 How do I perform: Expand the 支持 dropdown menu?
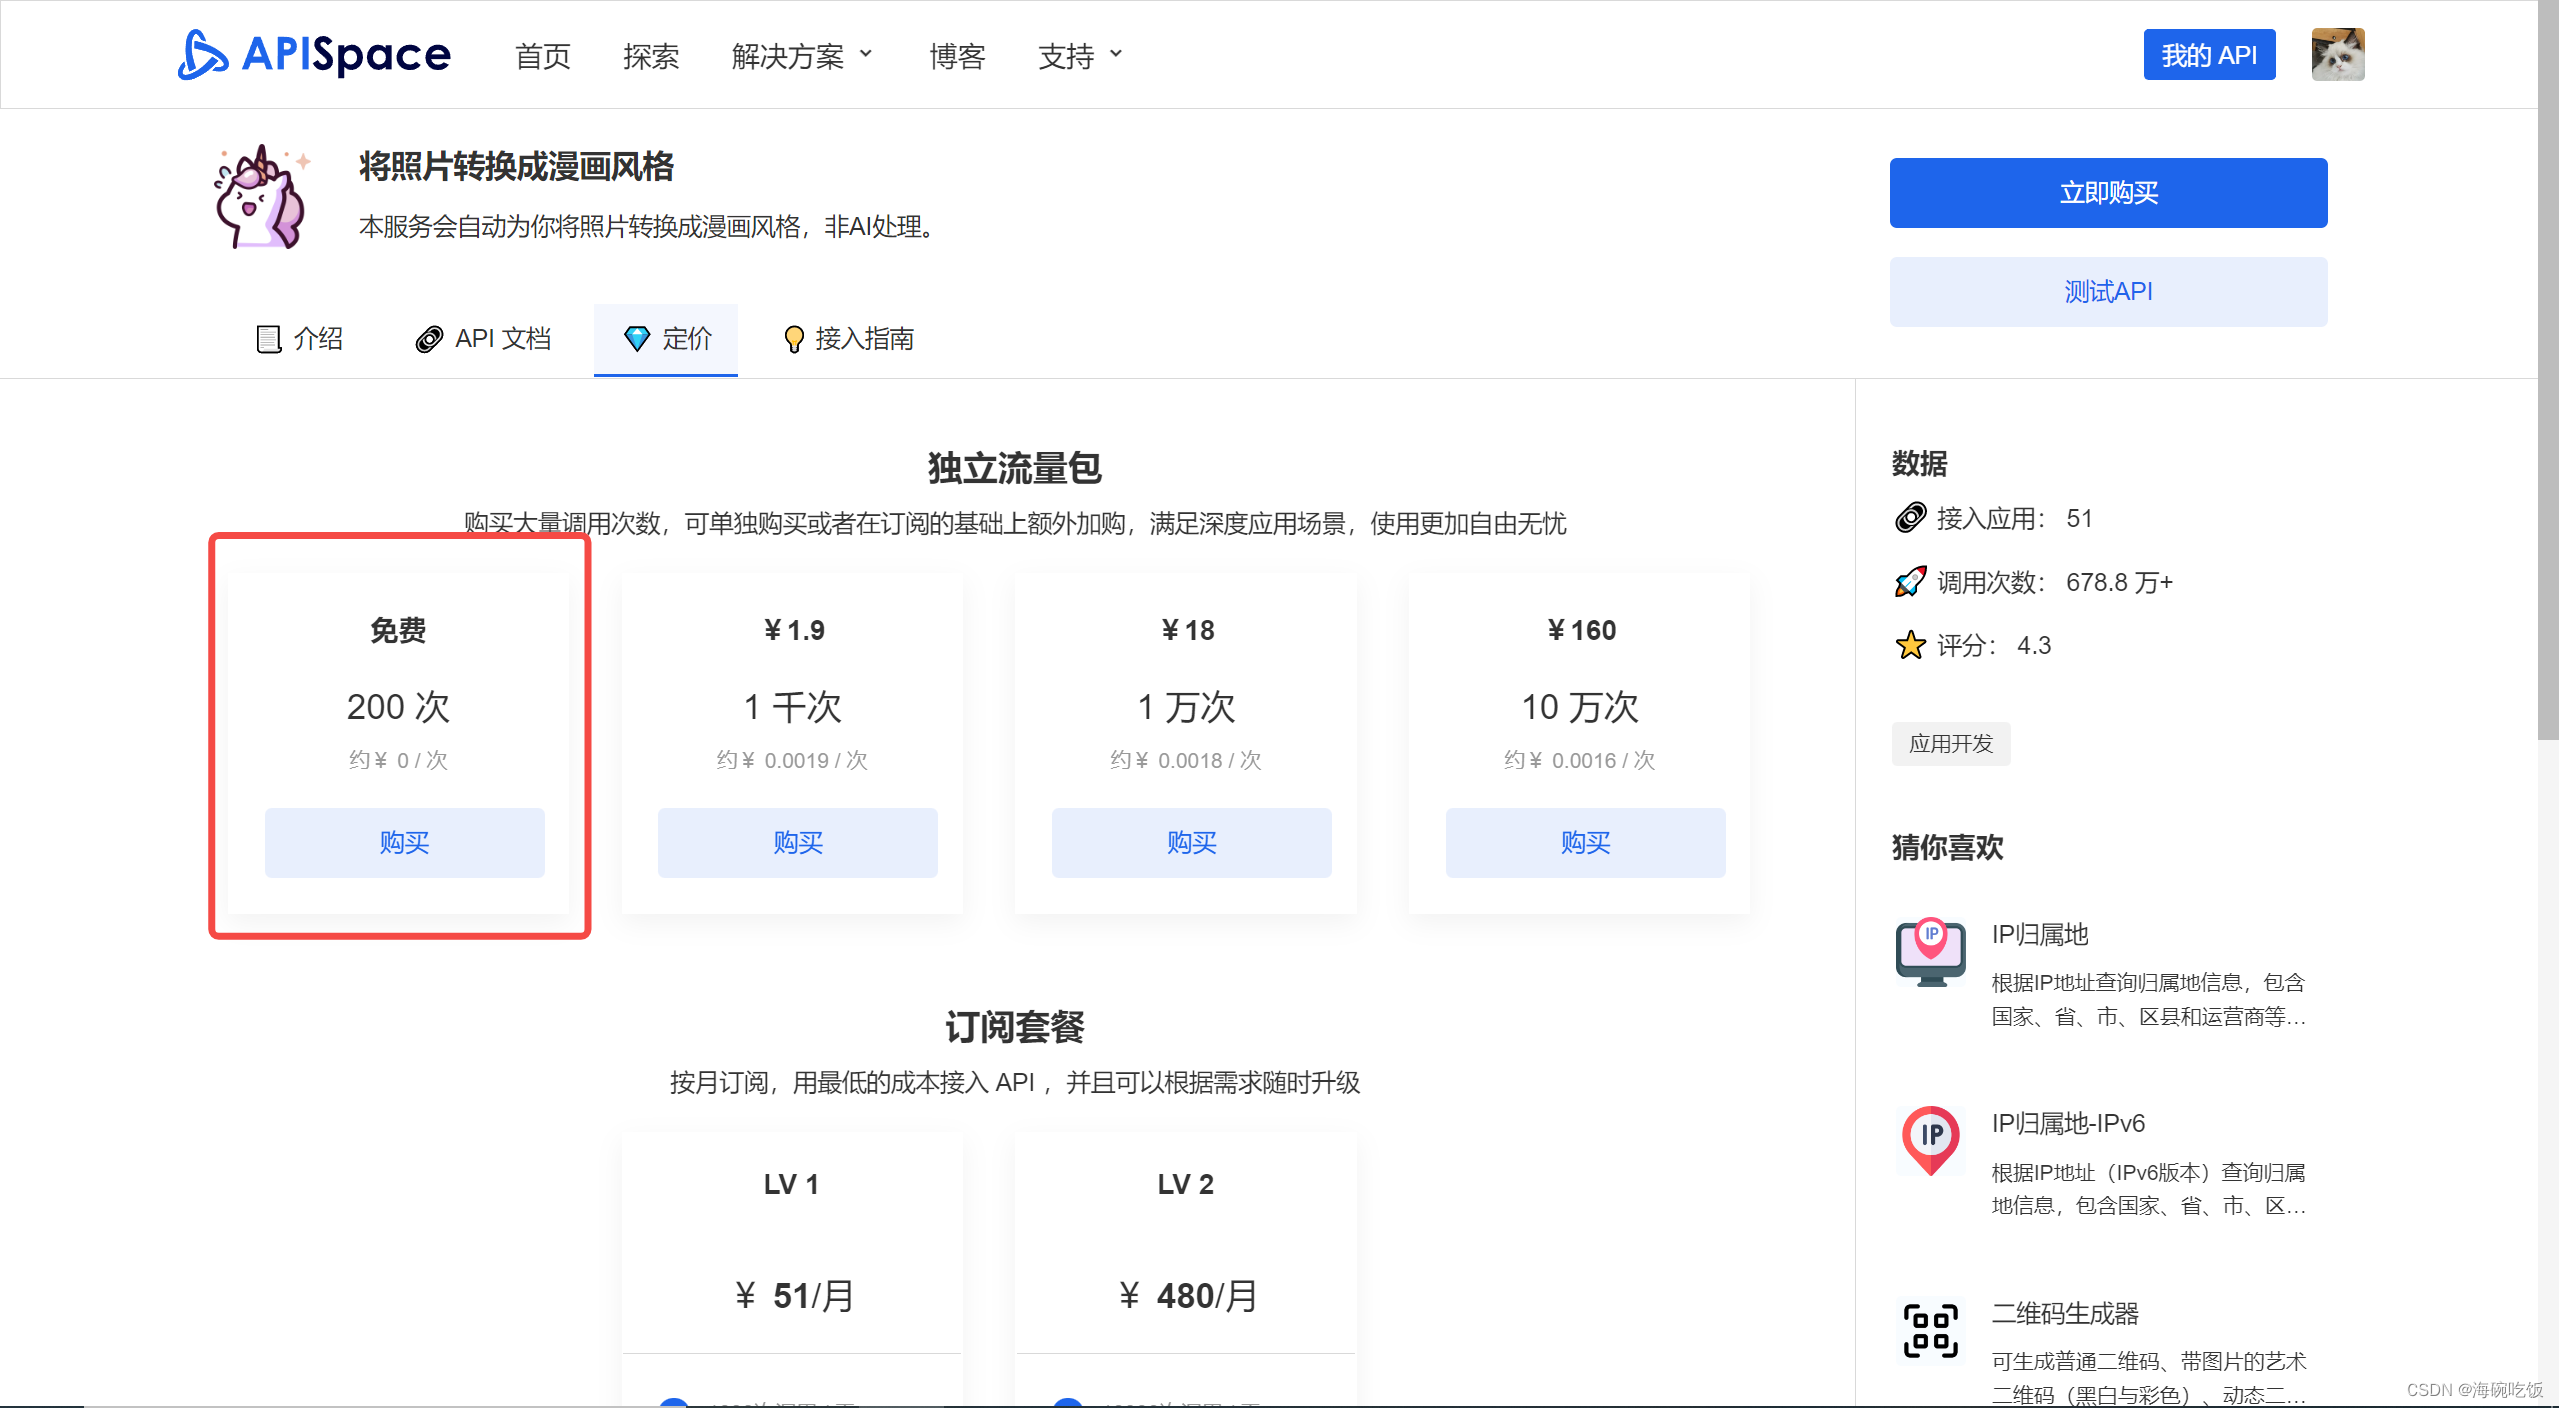(x=1080, y=56)
